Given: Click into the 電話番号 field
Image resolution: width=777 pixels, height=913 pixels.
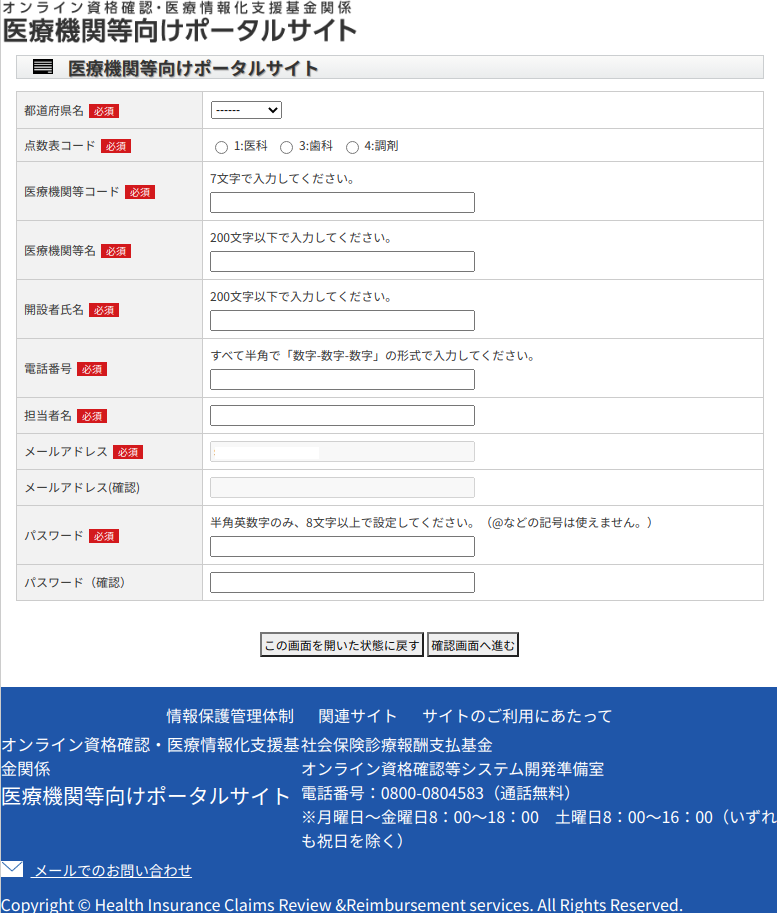Looking at the screenshot, I should pos(342,380).
